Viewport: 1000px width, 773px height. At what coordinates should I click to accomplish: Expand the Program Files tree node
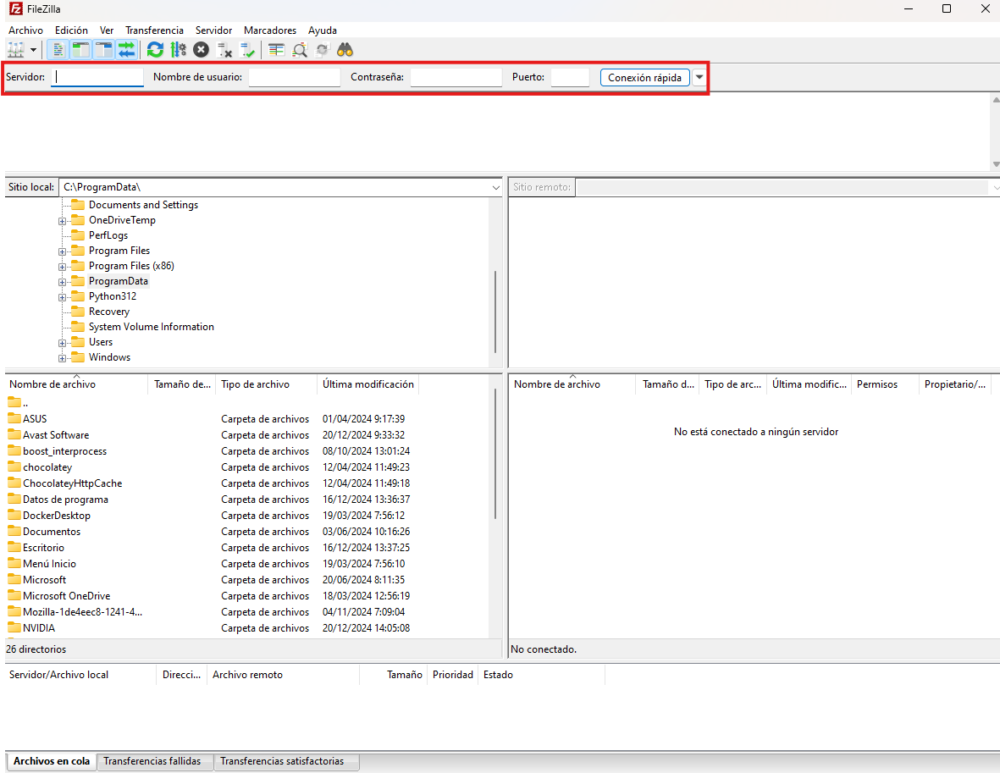coord(62,251)
